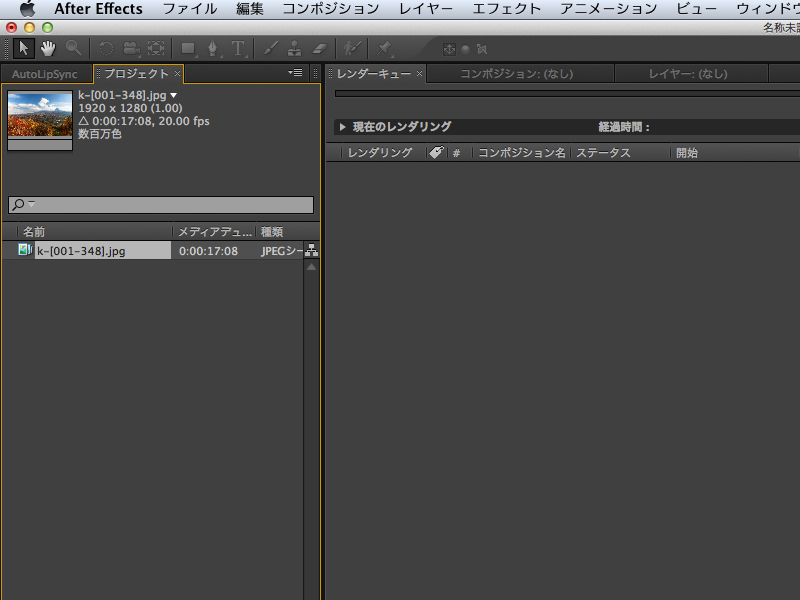Viewport: 800px width, 600px height.
Task: Expand the 現在のレンダリング section
Action: (x=342, y=127)
